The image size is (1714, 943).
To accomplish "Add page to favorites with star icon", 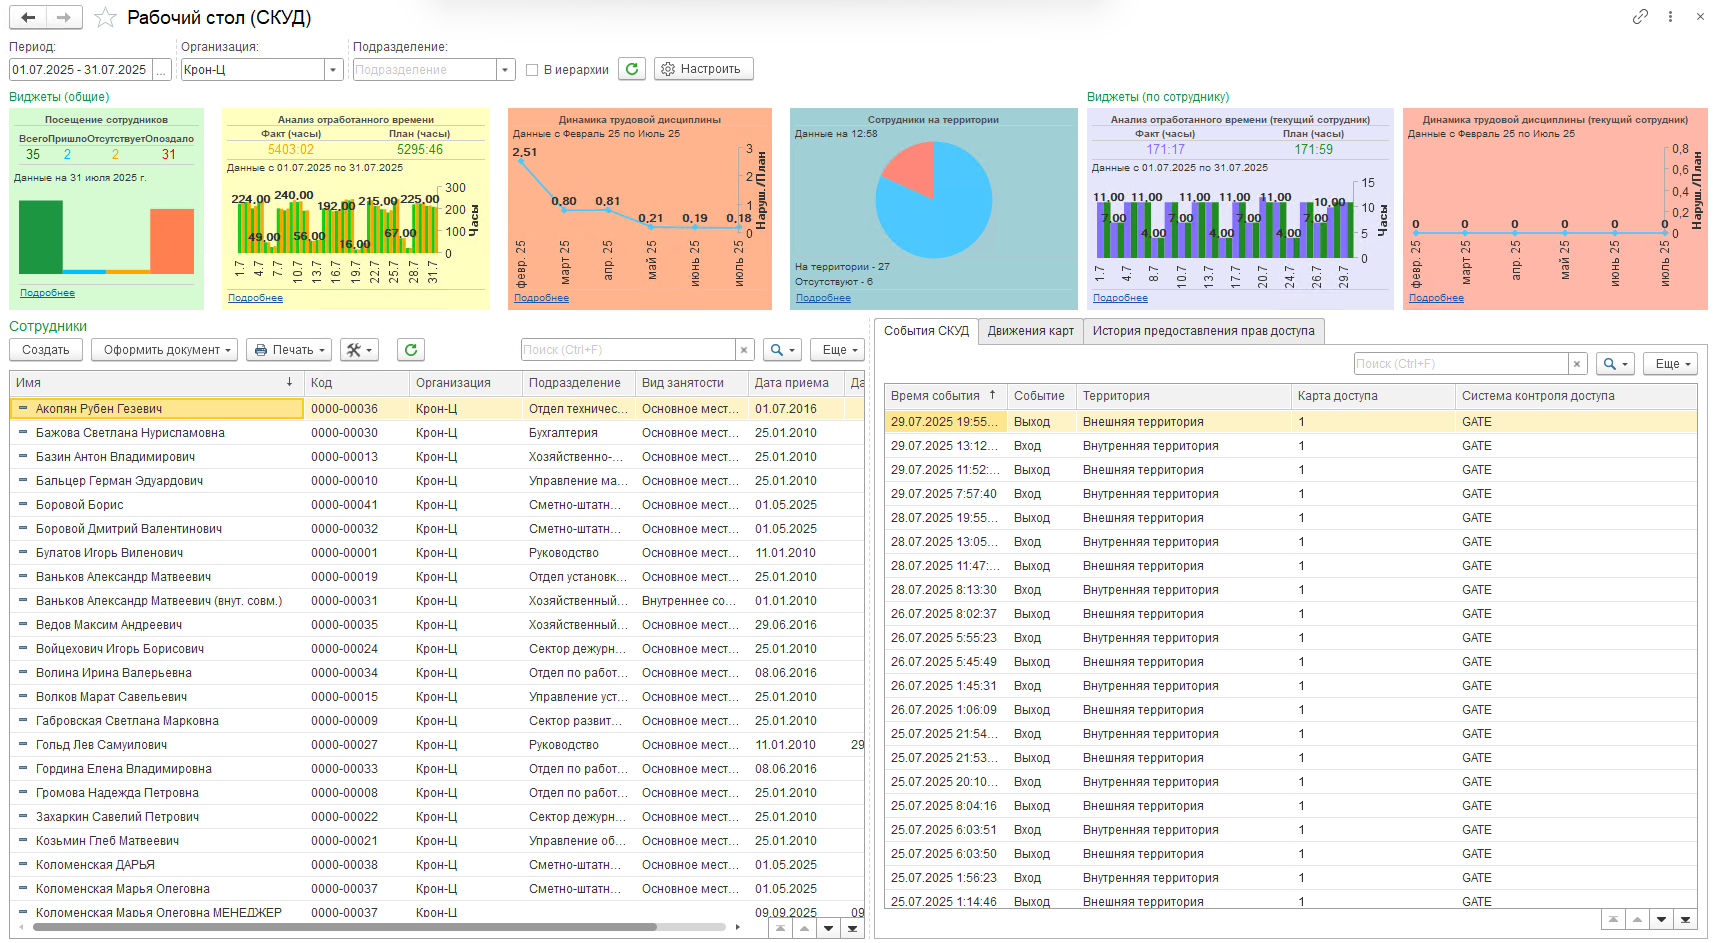I will pyautogui.click(x=105, y=18).
